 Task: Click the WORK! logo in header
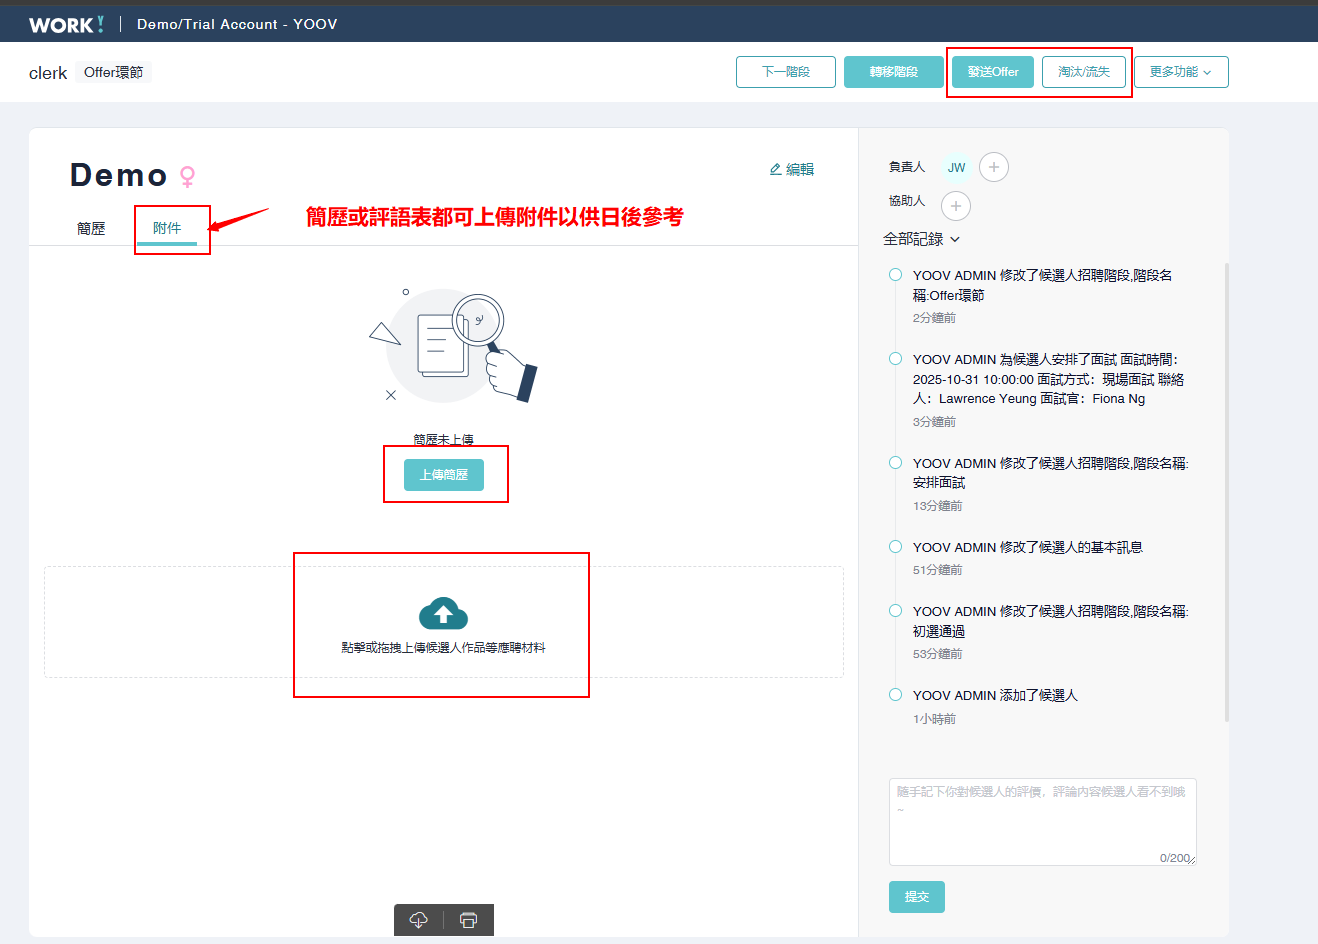point(66,24)
